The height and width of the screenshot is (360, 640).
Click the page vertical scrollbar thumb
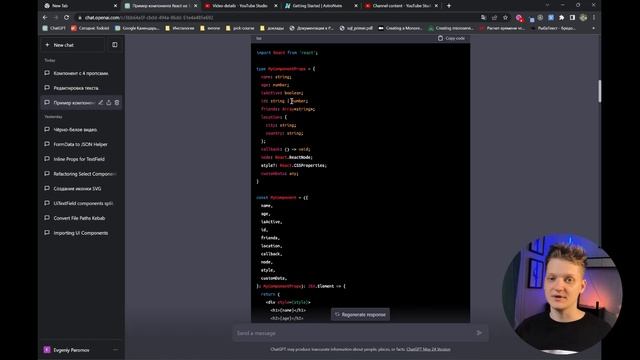click(x=600, y=91)
